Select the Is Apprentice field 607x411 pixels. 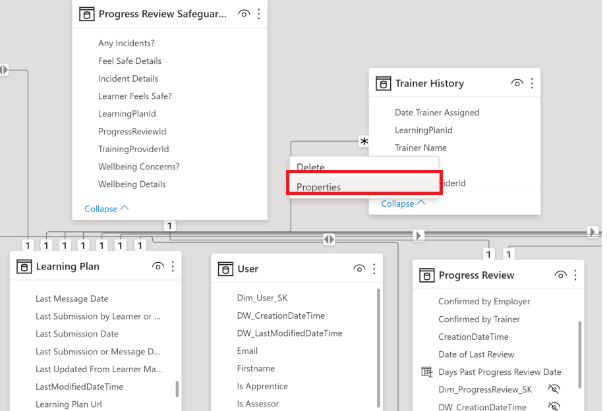(x=262, y=386)
